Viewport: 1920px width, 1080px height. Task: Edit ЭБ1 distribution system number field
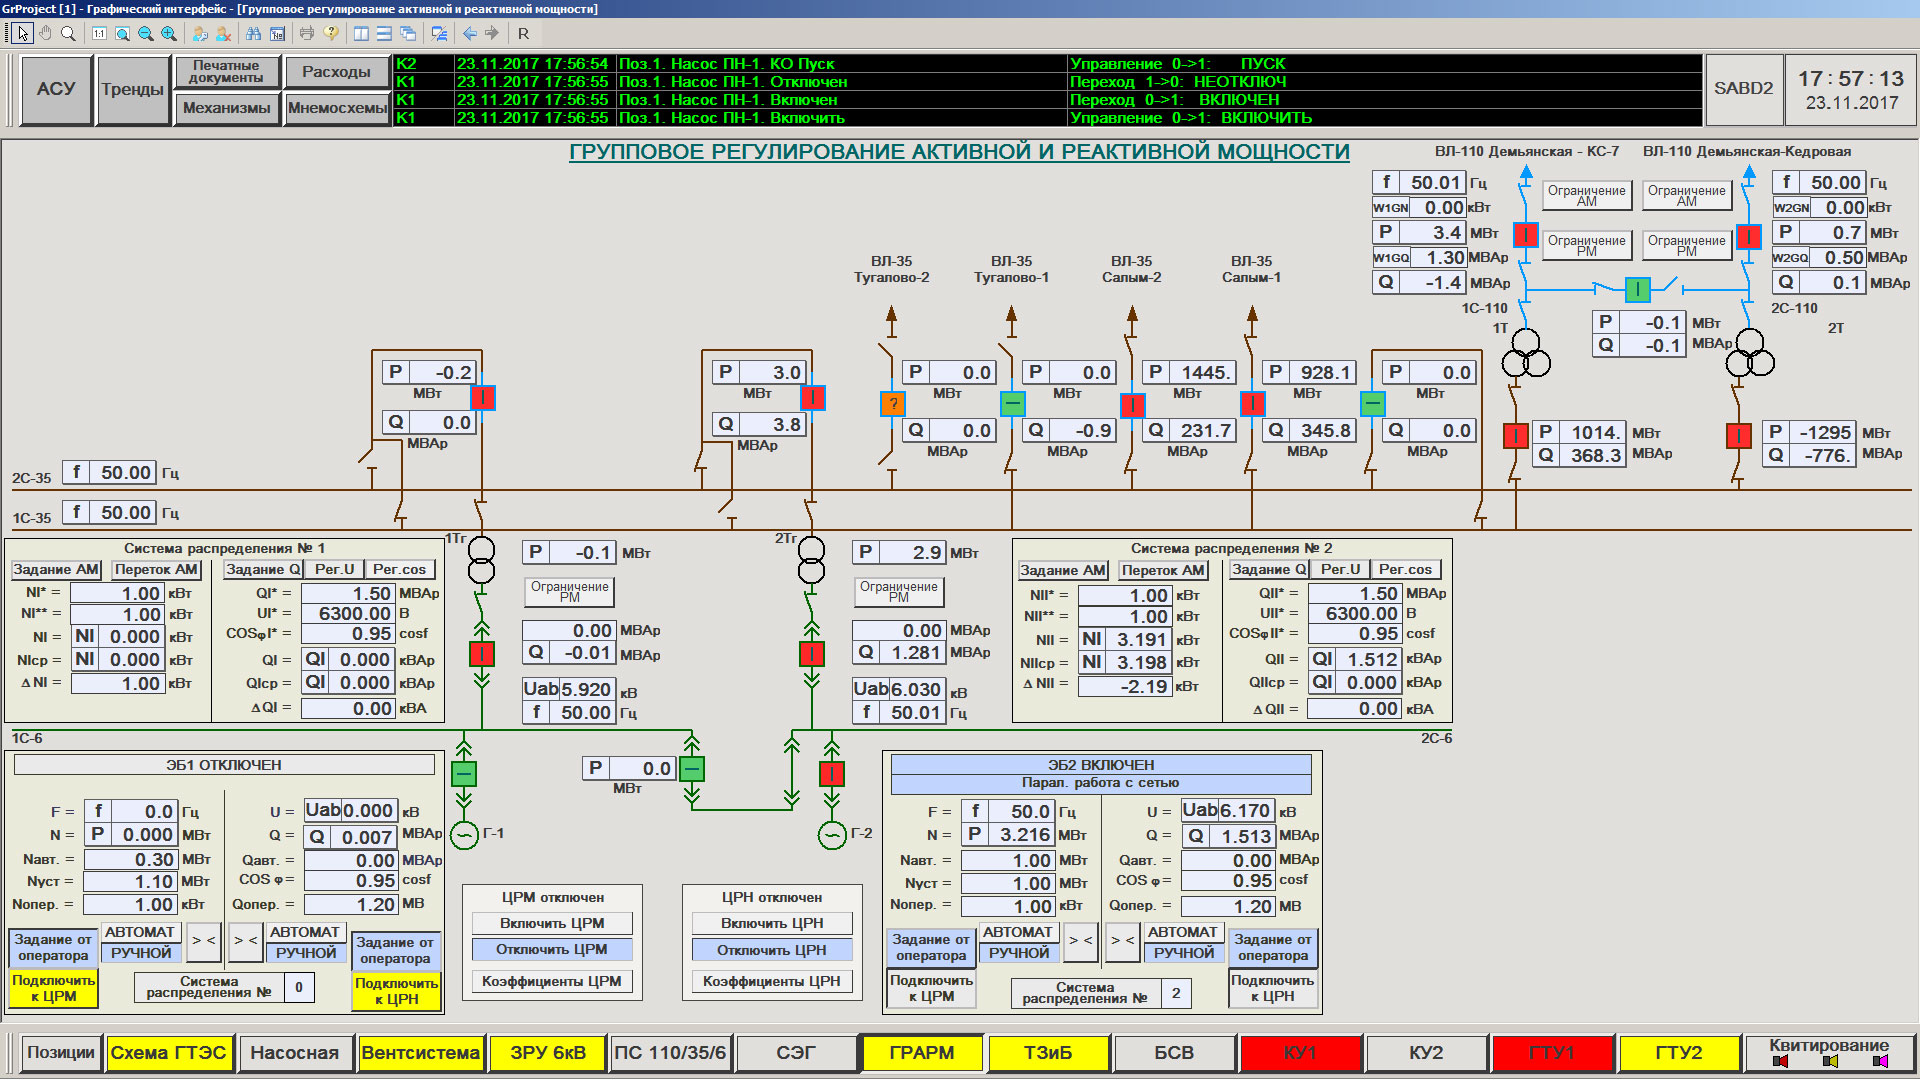[298, 988]
